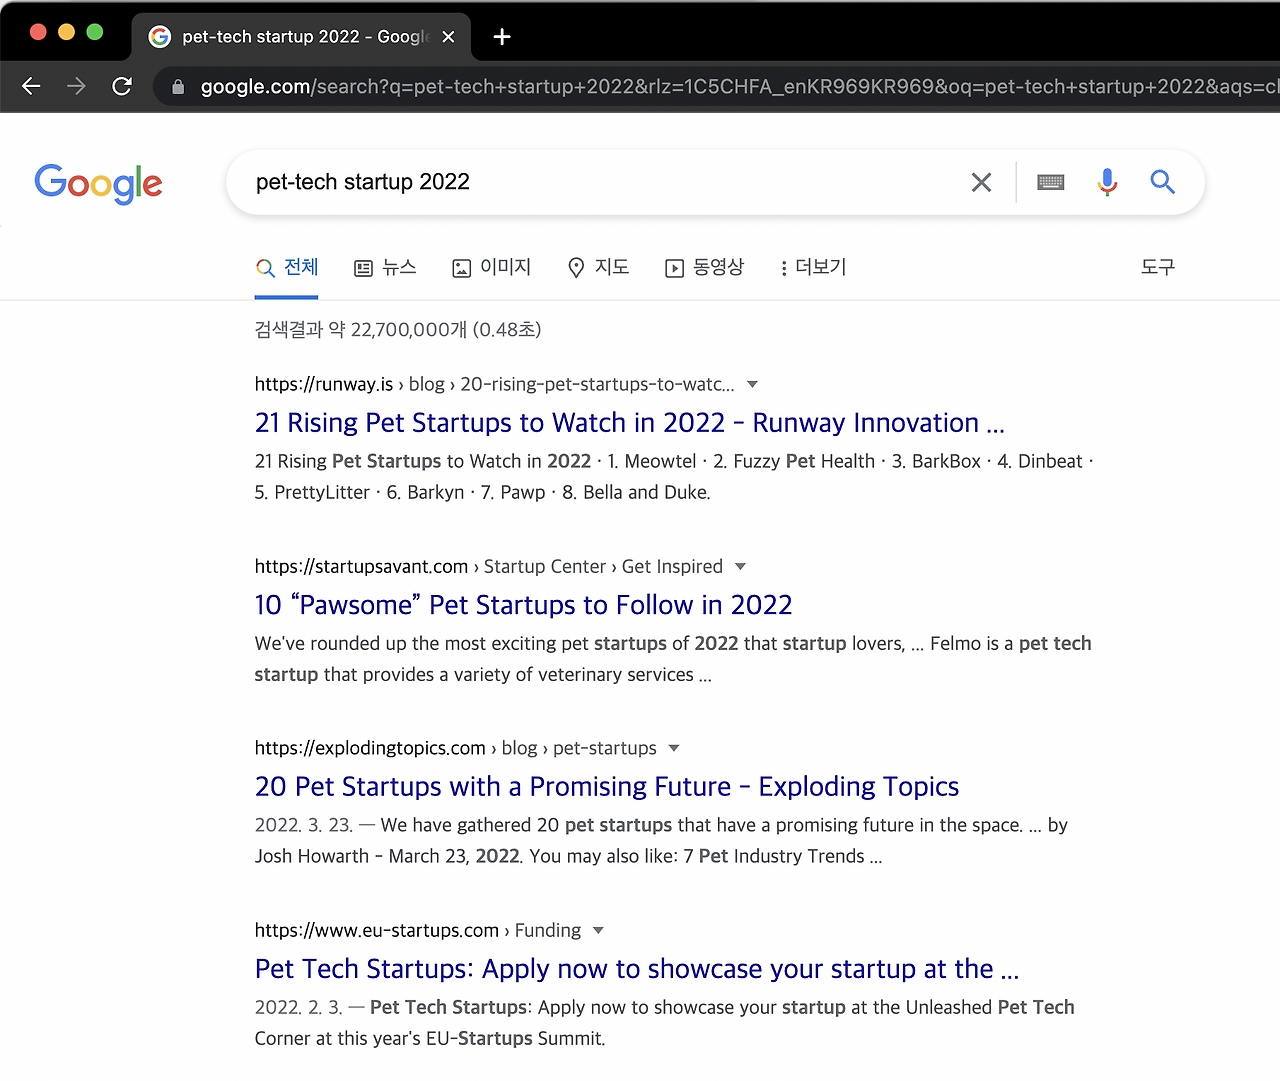Switch to the 이미지 (Images) tab

tap(491, 267)
